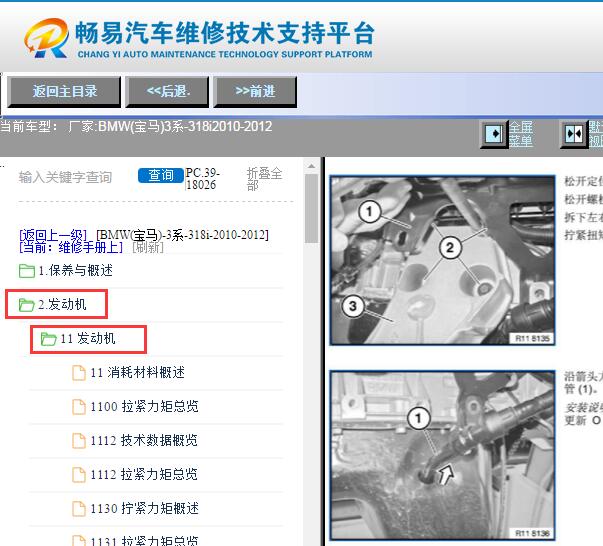The image size is (603, 546).
Task: Open 1131 拉紧力矩总览 document
Action: click(145, 540)
